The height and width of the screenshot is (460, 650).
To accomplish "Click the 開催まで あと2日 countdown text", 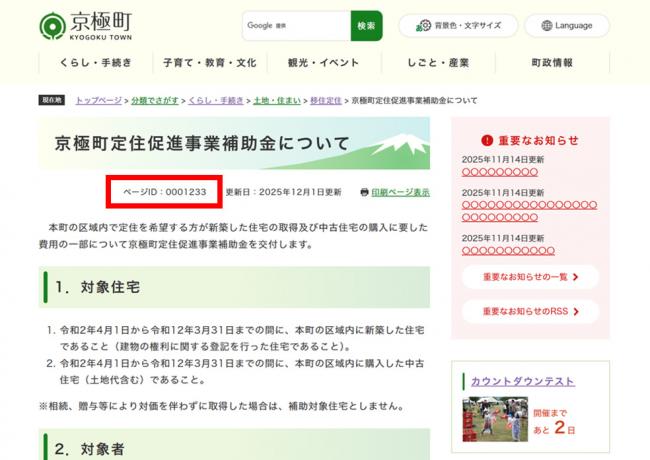I will pos(554,422).
